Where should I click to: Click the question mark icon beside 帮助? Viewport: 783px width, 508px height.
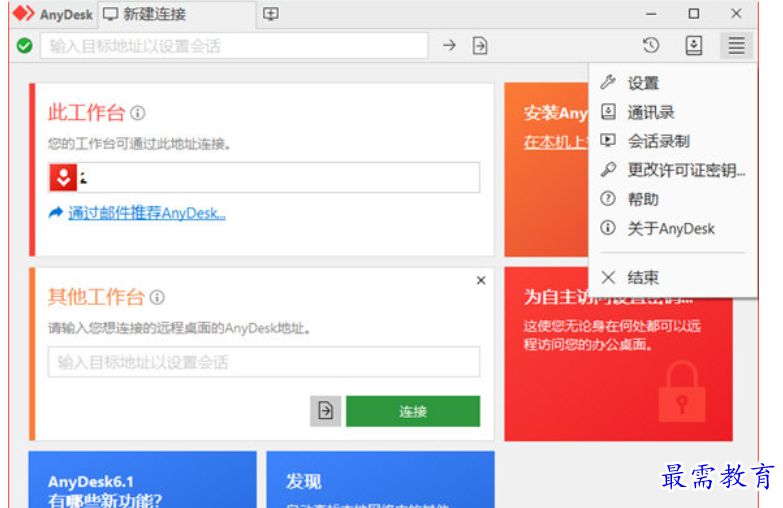click(x=608, y=199)
